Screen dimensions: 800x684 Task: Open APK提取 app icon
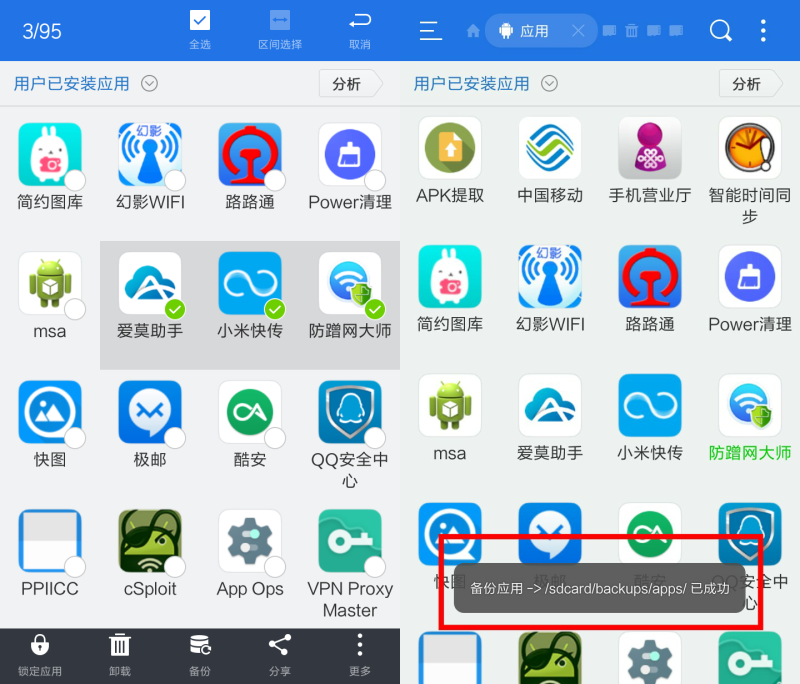(449, 148)
